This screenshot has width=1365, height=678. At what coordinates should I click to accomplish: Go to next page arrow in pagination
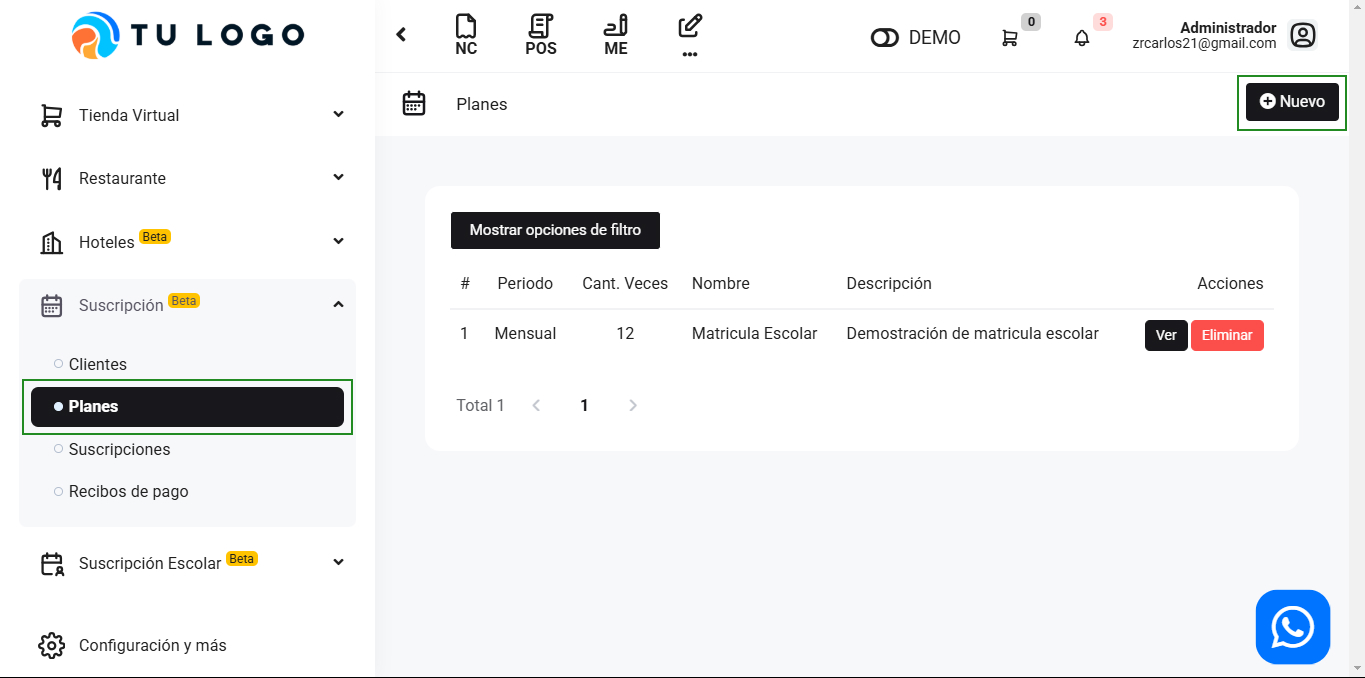pyautogui.click(x=632, y=405)
